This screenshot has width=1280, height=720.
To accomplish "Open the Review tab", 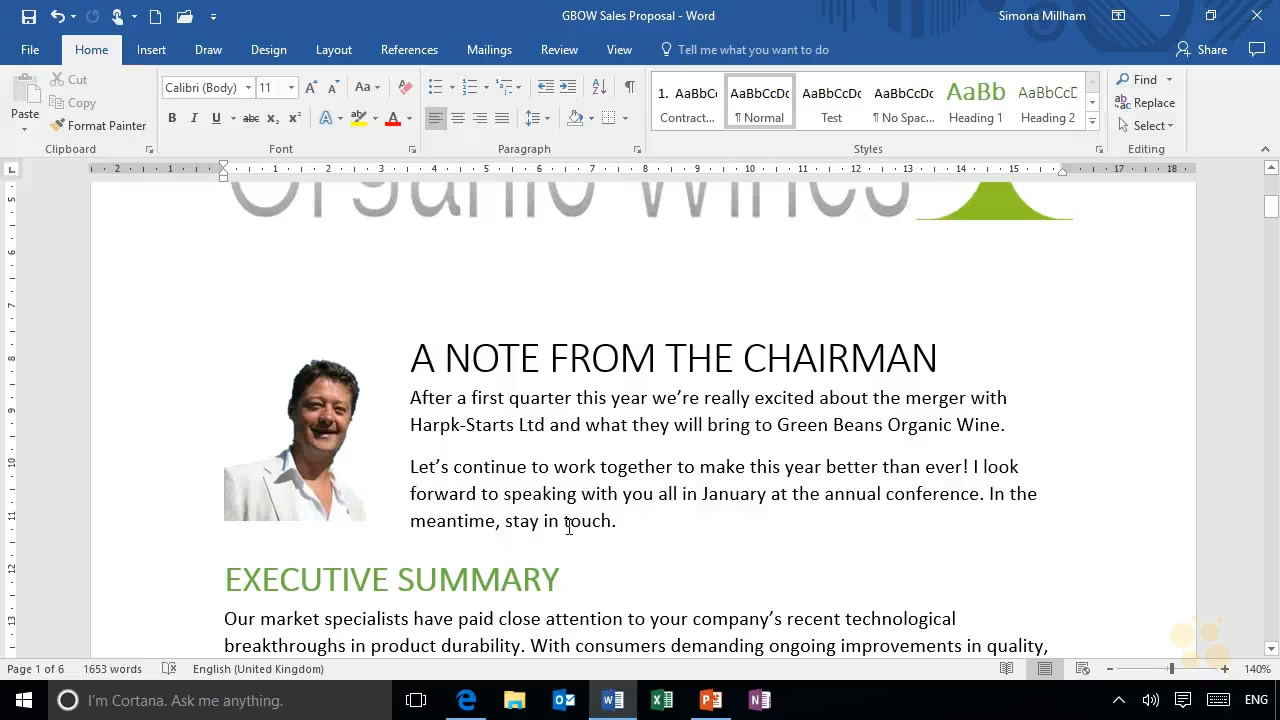I will [x=559, y=50].
